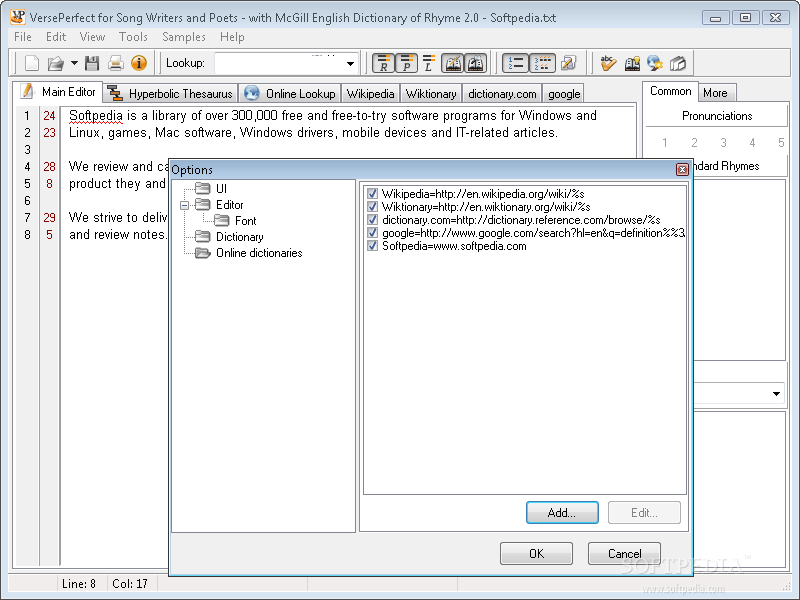Select the More tab in right panel
Image resolution: width=800 pixels, height=600 pixels.
click(715, 93)
